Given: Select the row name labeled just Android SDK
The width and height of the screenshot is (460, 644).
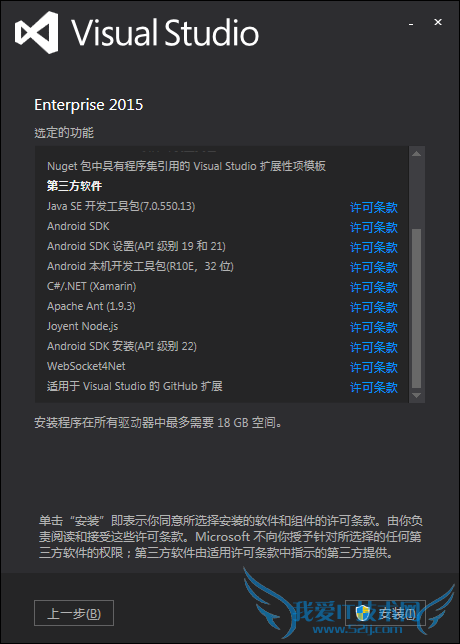Looking at the screenshot, I should click(78, 226).
